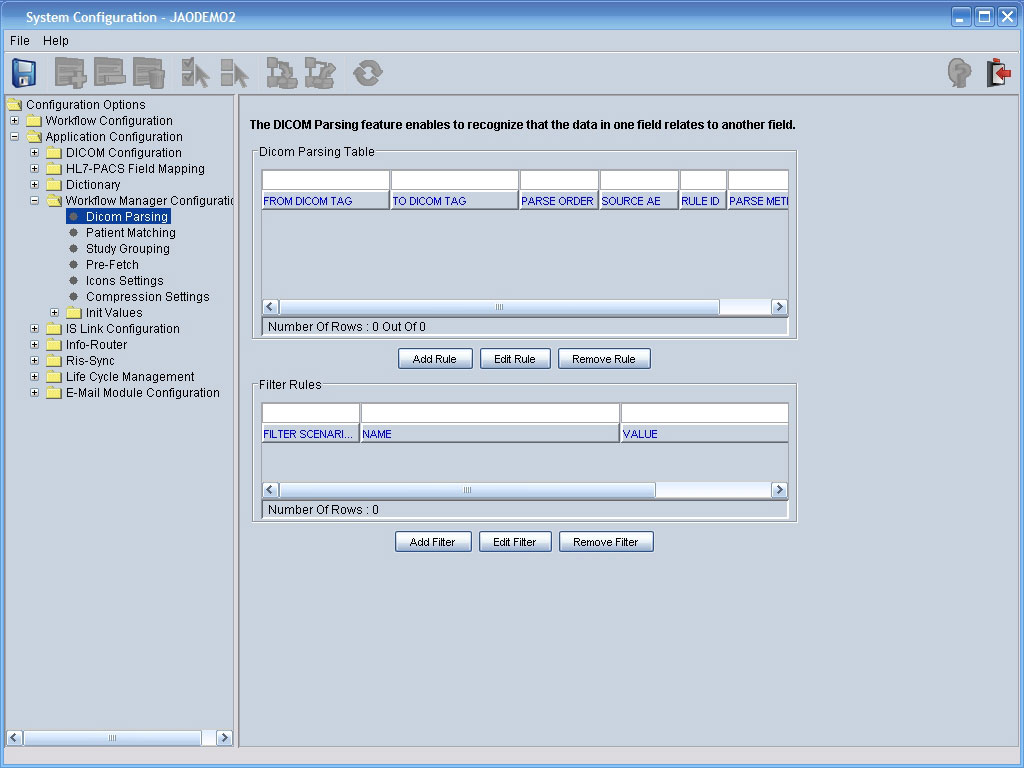Click the Select All checkmarks cursor icon
This screenshot has height=768, width=1024.
(195, 72)
